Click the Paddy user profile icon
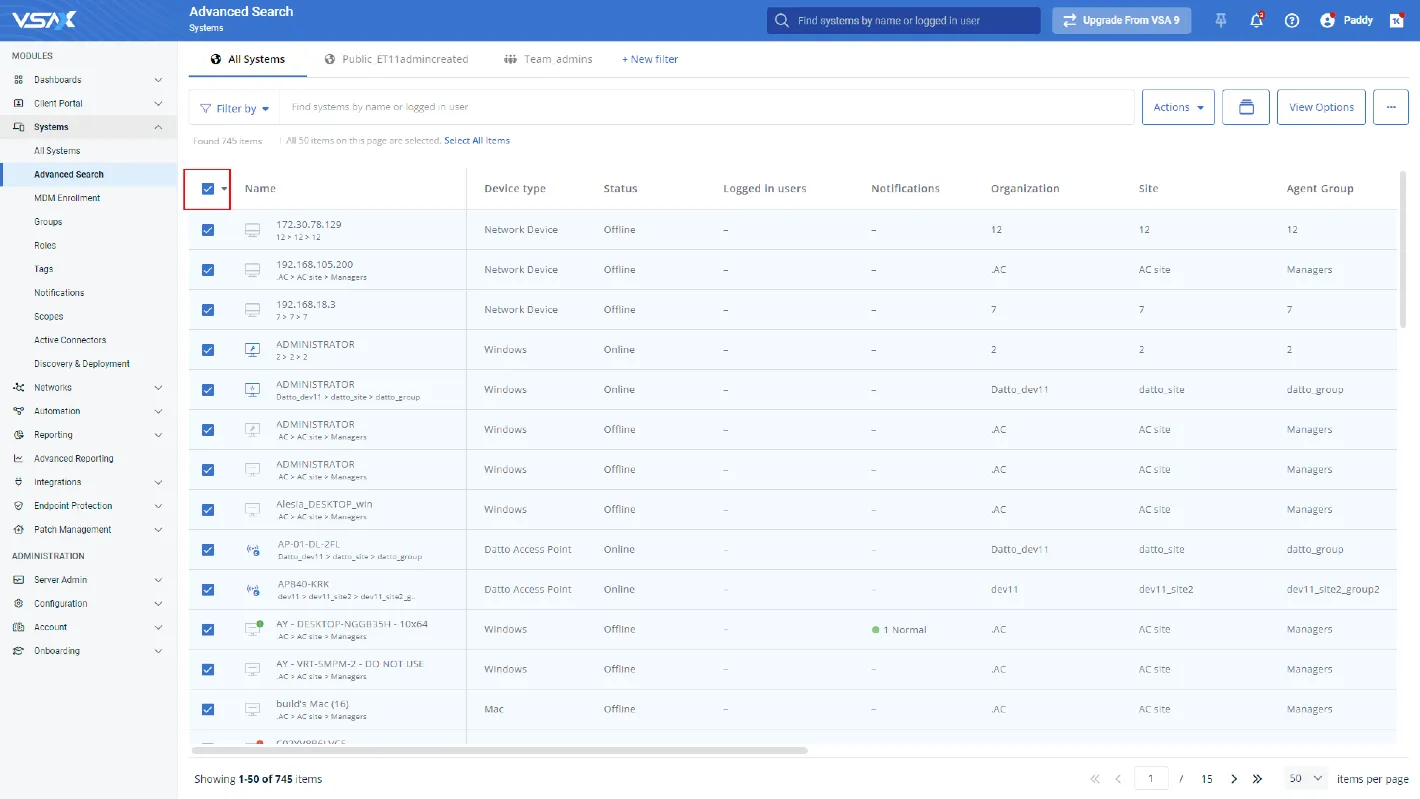 point(1328,21)
